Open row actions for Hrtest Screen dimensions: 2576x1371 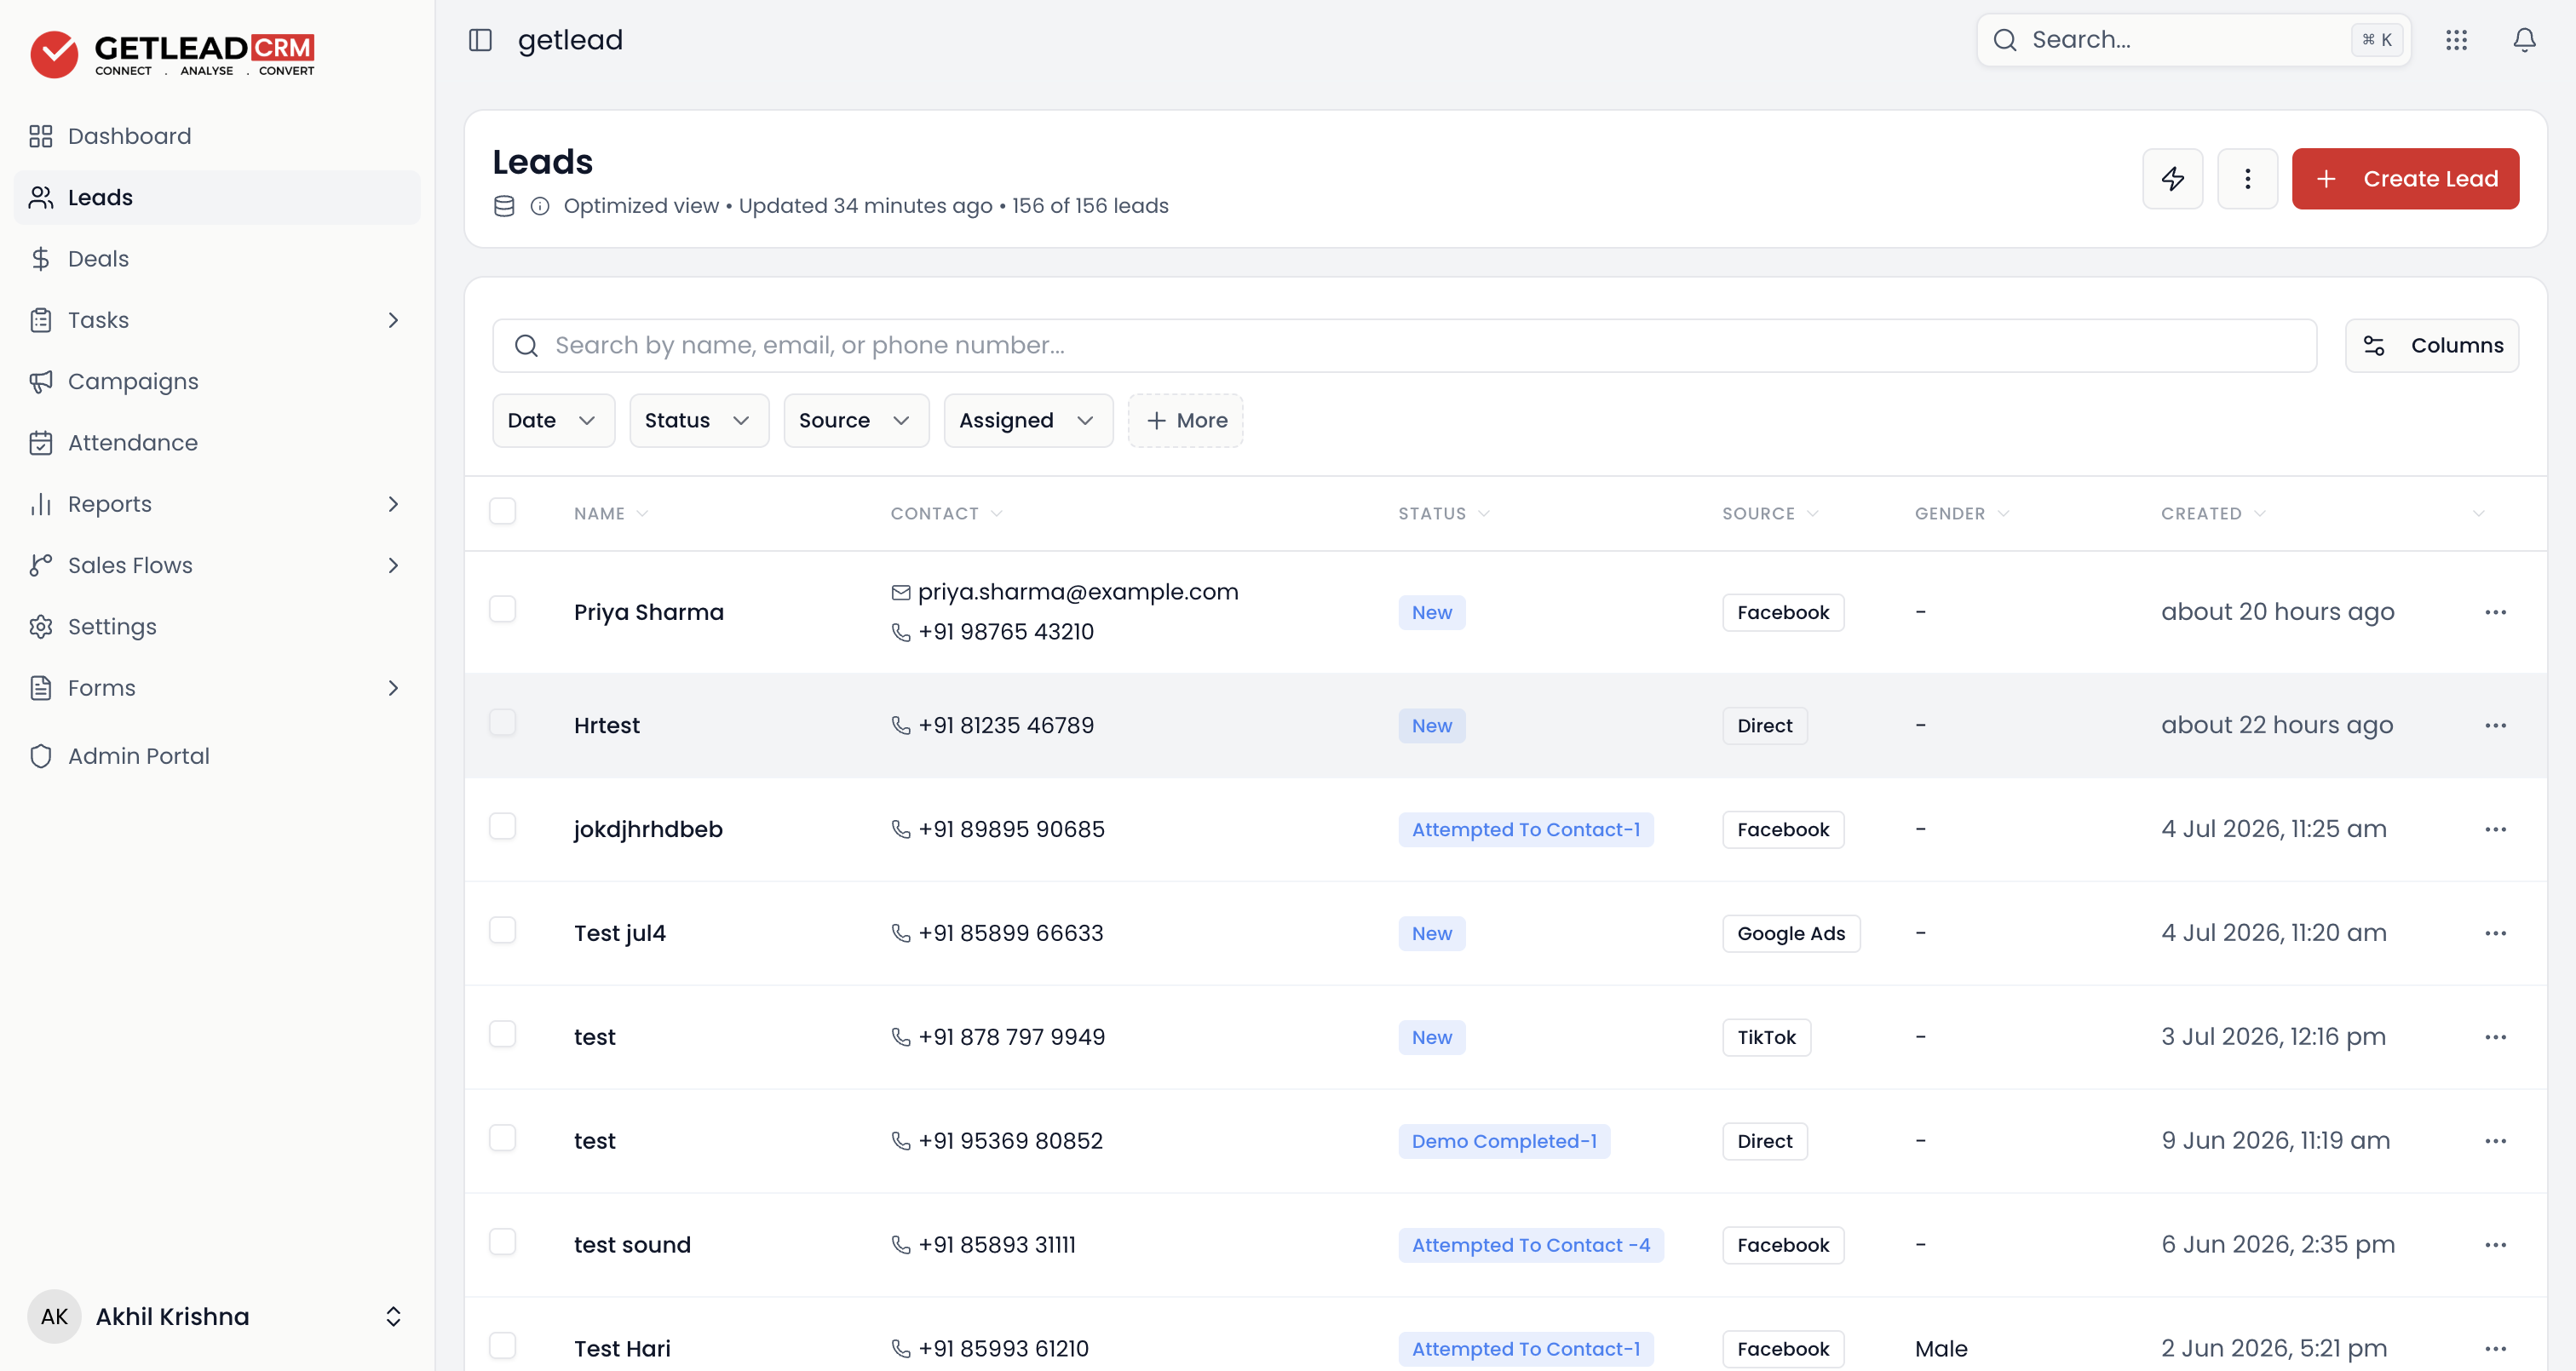point(2495,725)
